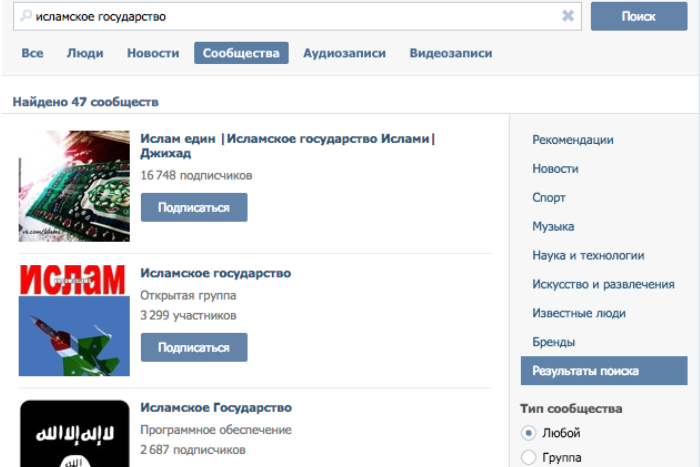Open the rocket thumbnail of second community
The width and height of the screenshot is (700, 467).
coord(74,320)
